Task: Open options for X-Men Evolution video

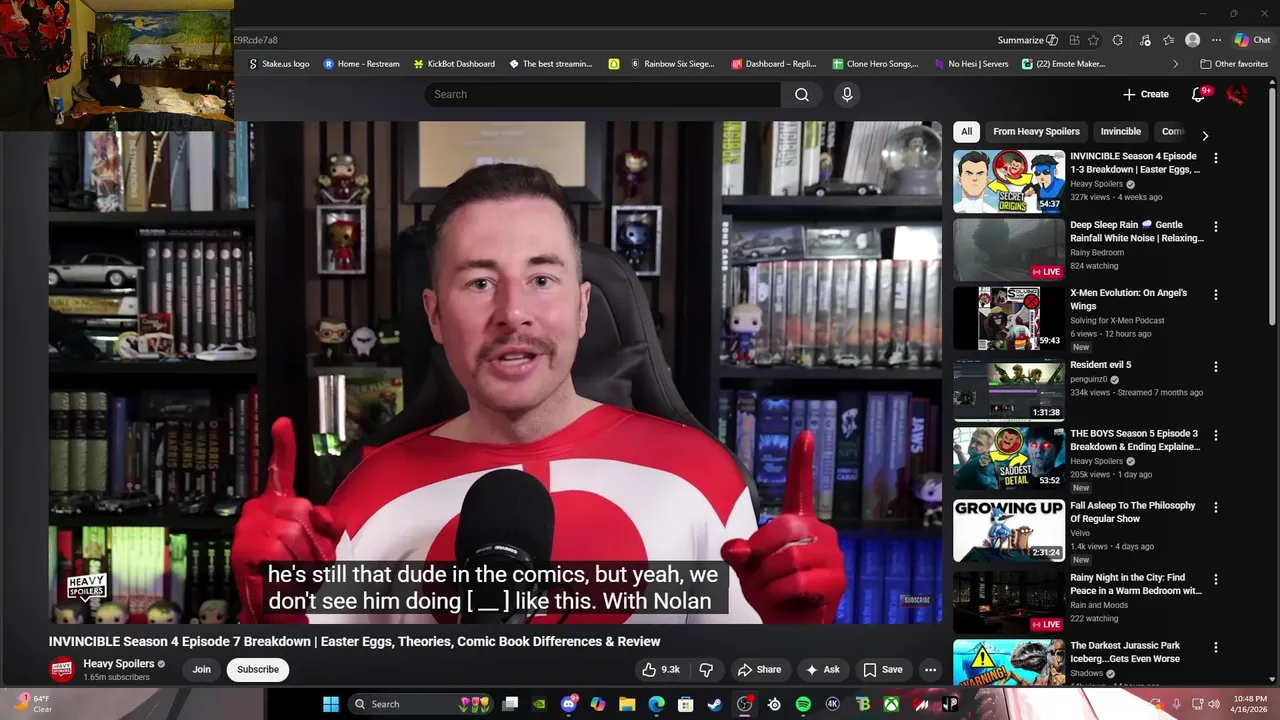Action: pyautogui.click(x=1216, y=295)
